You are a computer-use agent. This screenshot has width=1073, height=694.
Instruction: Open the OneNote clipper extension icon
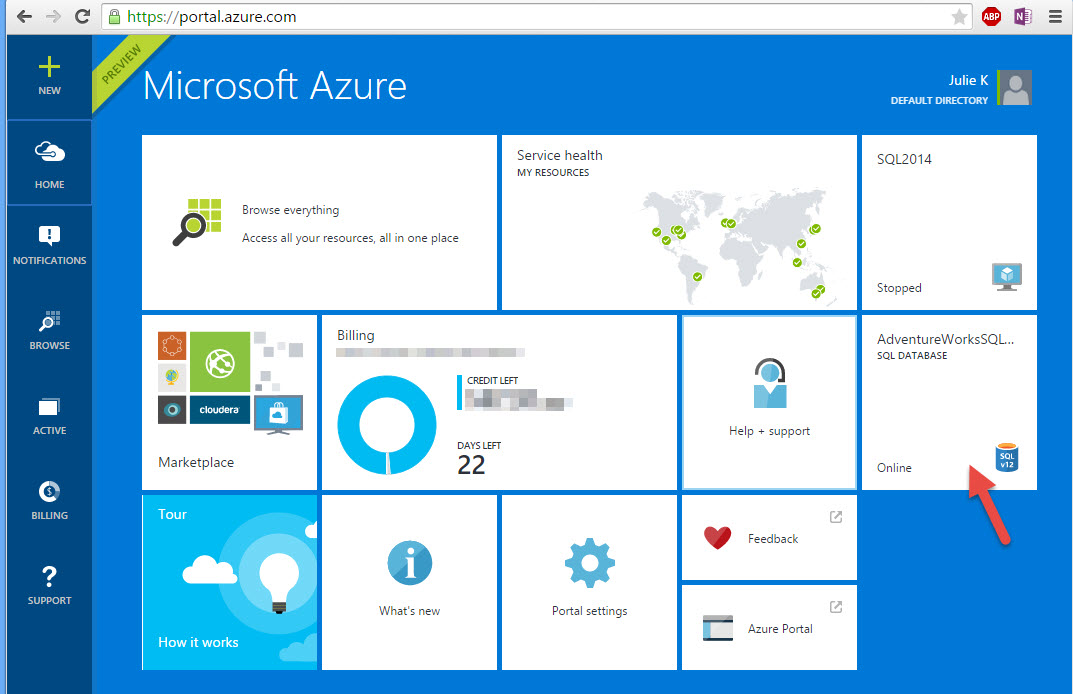1022,16
